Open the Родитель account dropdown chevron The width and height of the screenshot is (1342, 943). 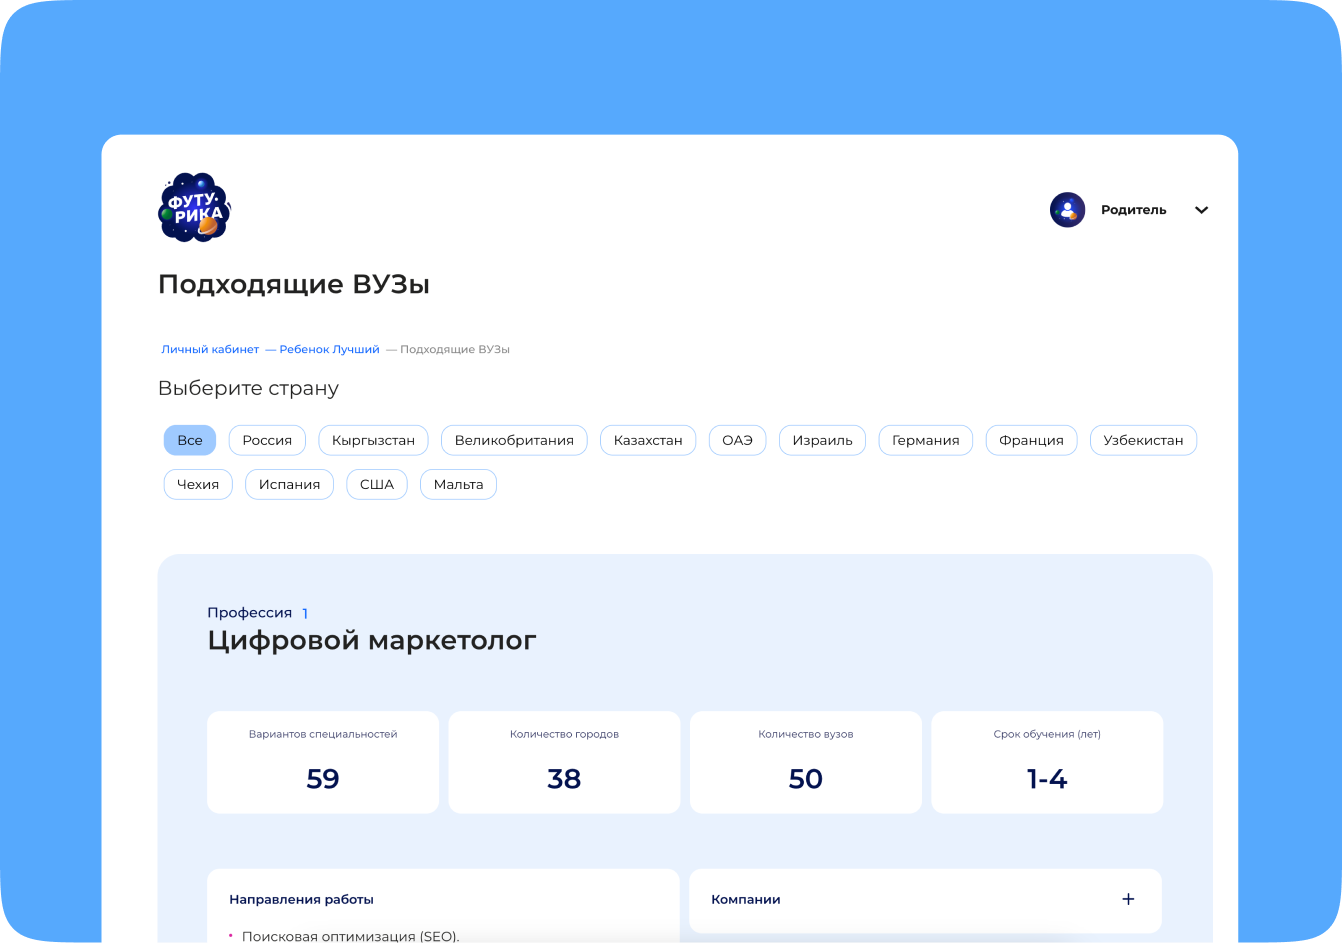click(1201, 210)
